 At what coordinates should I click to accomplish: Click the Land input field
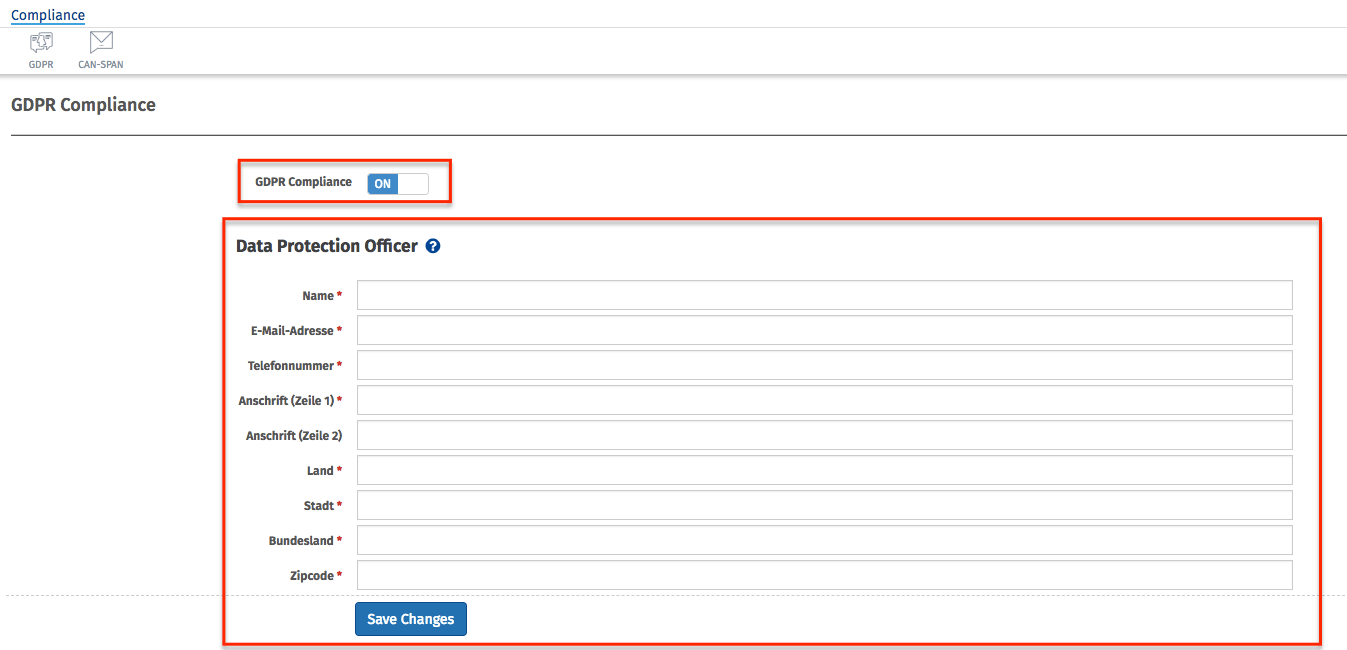[824, 470]
